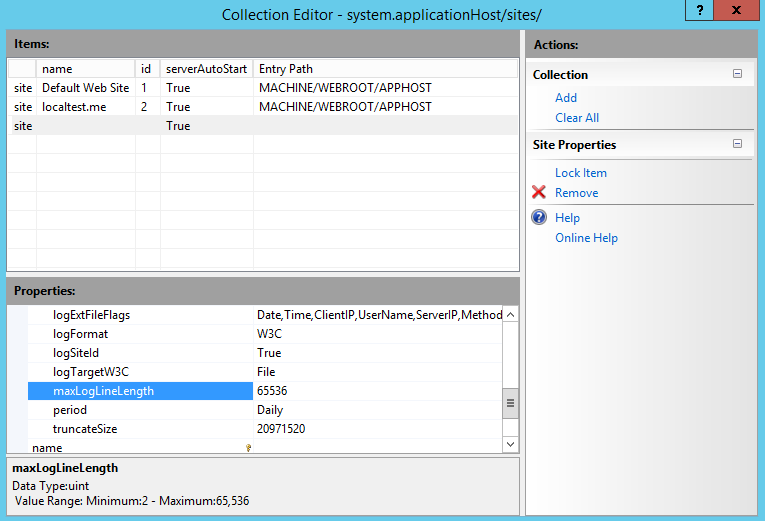Select the logTargetW3C property
This screenshot has width=765, height=521.
coord(140,372)
